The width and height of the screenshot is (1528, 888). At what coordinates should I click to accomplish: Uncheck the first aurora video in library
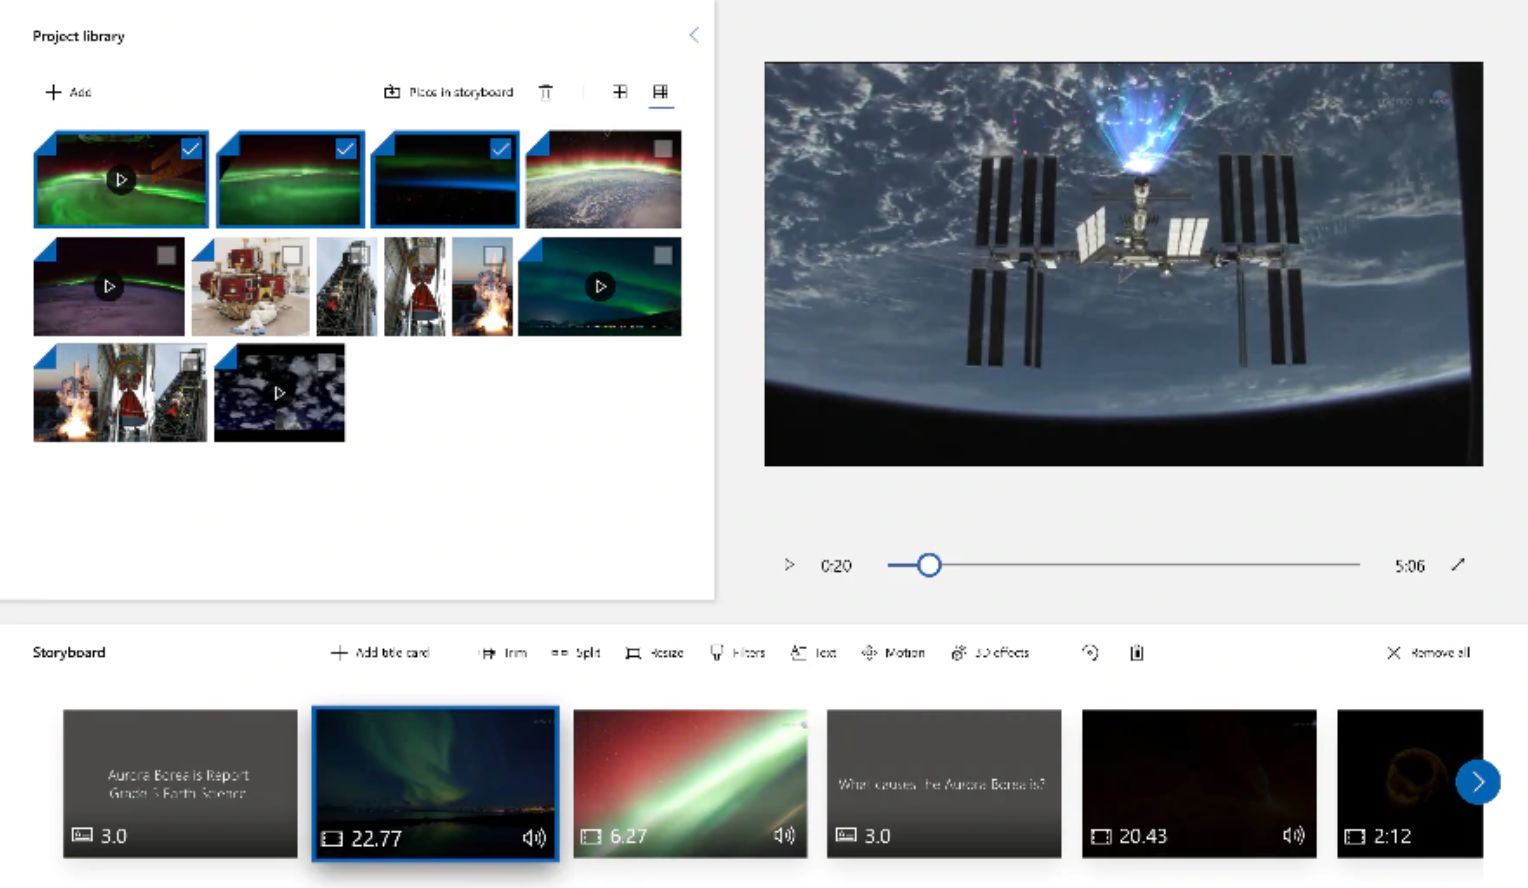[191, 149]
